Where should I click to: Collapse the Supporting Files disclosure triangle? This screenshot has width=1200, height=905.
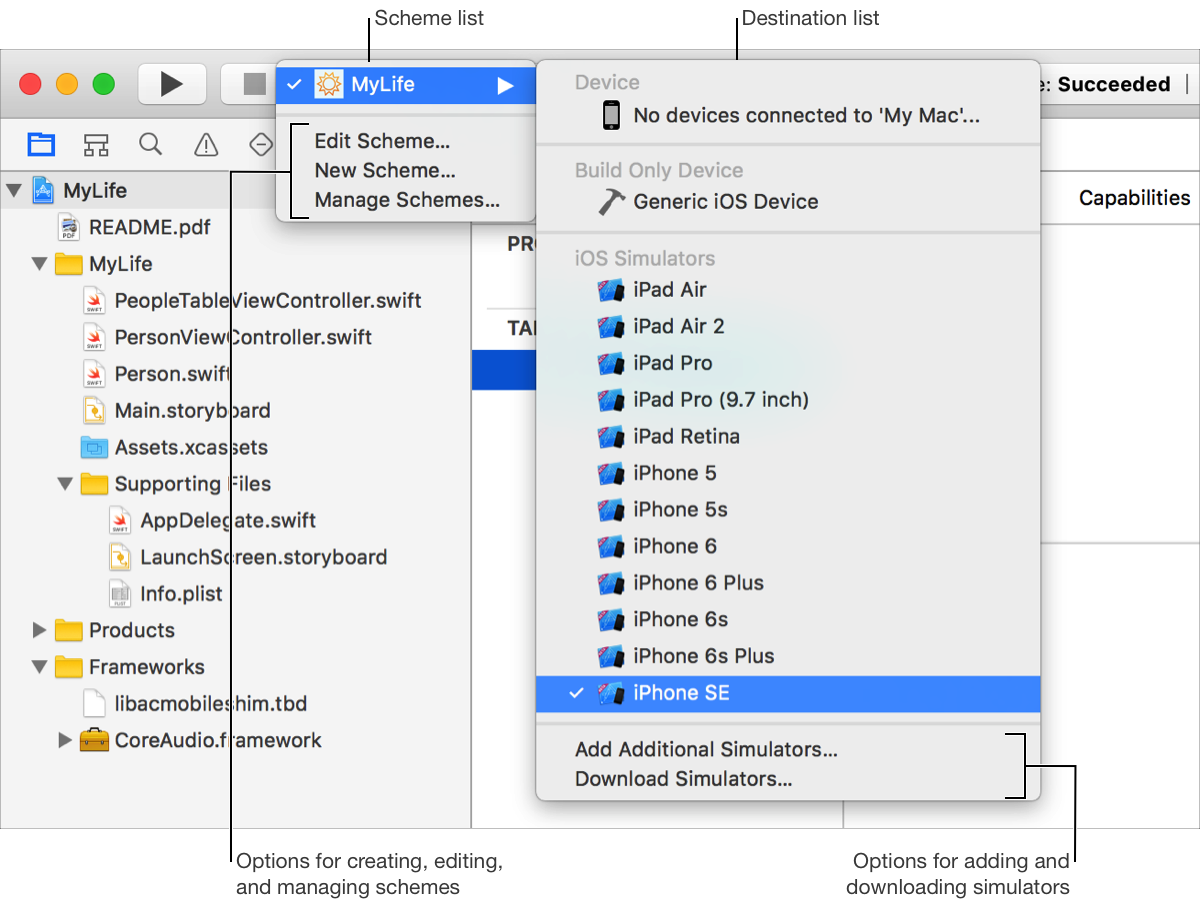[65, 484]
